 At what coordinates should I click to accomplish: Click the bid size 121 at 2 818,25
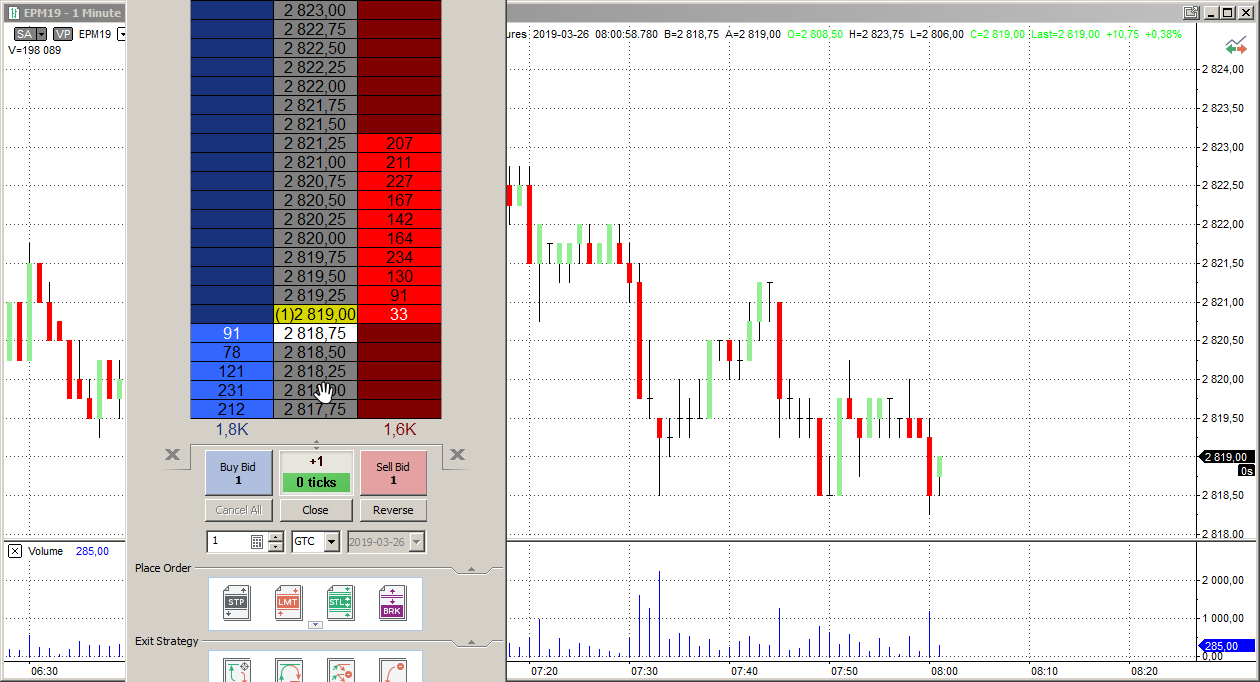coord(232,371)
